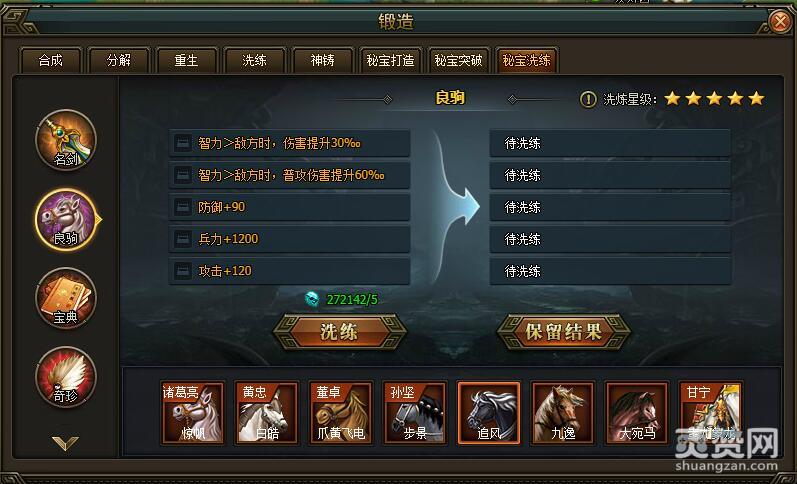This screenshot has width=797, height=484.
Task: Click the 洗练 refine button
Action: pos(340,332)
